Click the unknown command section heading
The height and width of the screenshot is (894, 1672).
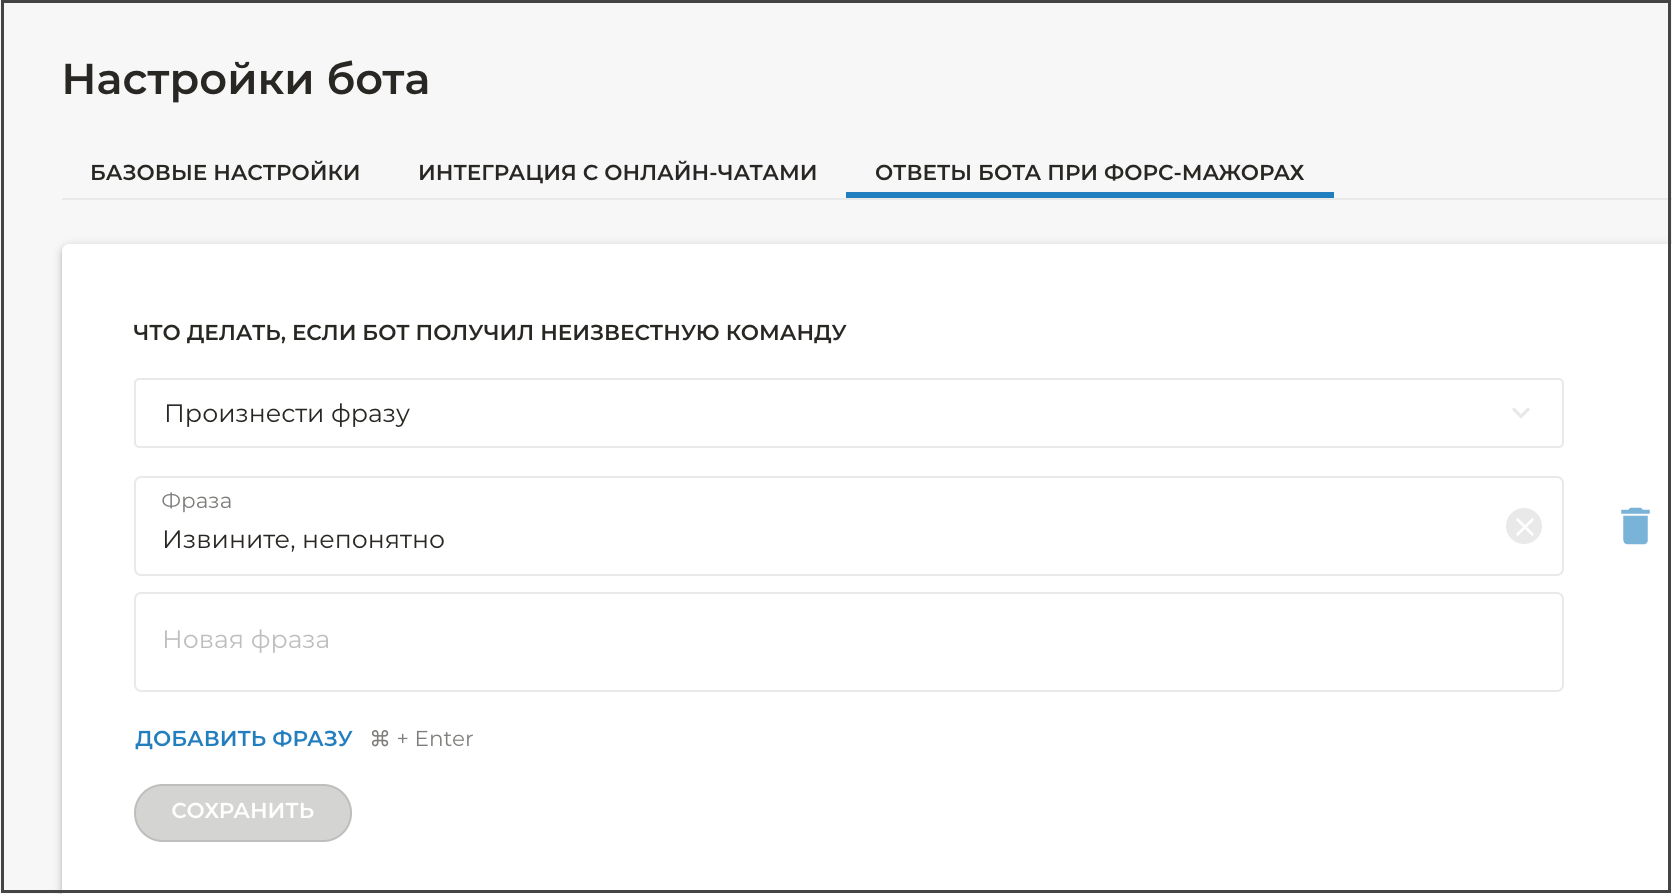point(489,332)
